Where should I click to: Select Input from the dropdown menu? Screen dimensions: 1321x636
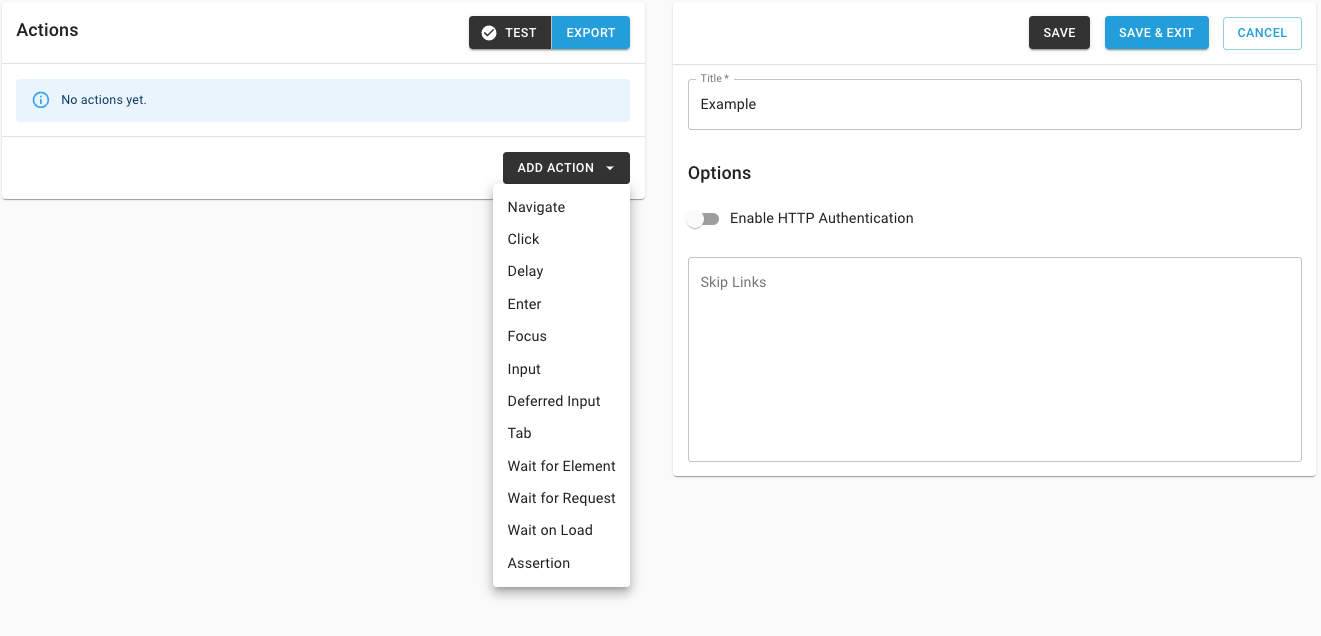click(x=525, y=369)
